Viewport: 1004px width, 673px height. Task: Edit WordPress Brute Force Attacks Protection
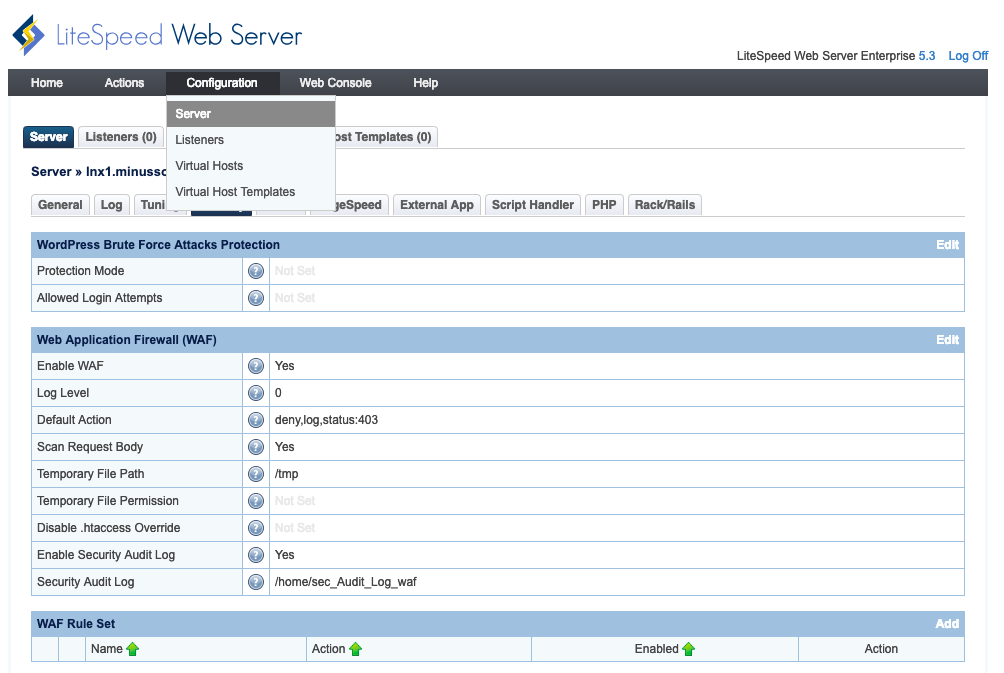947,245
